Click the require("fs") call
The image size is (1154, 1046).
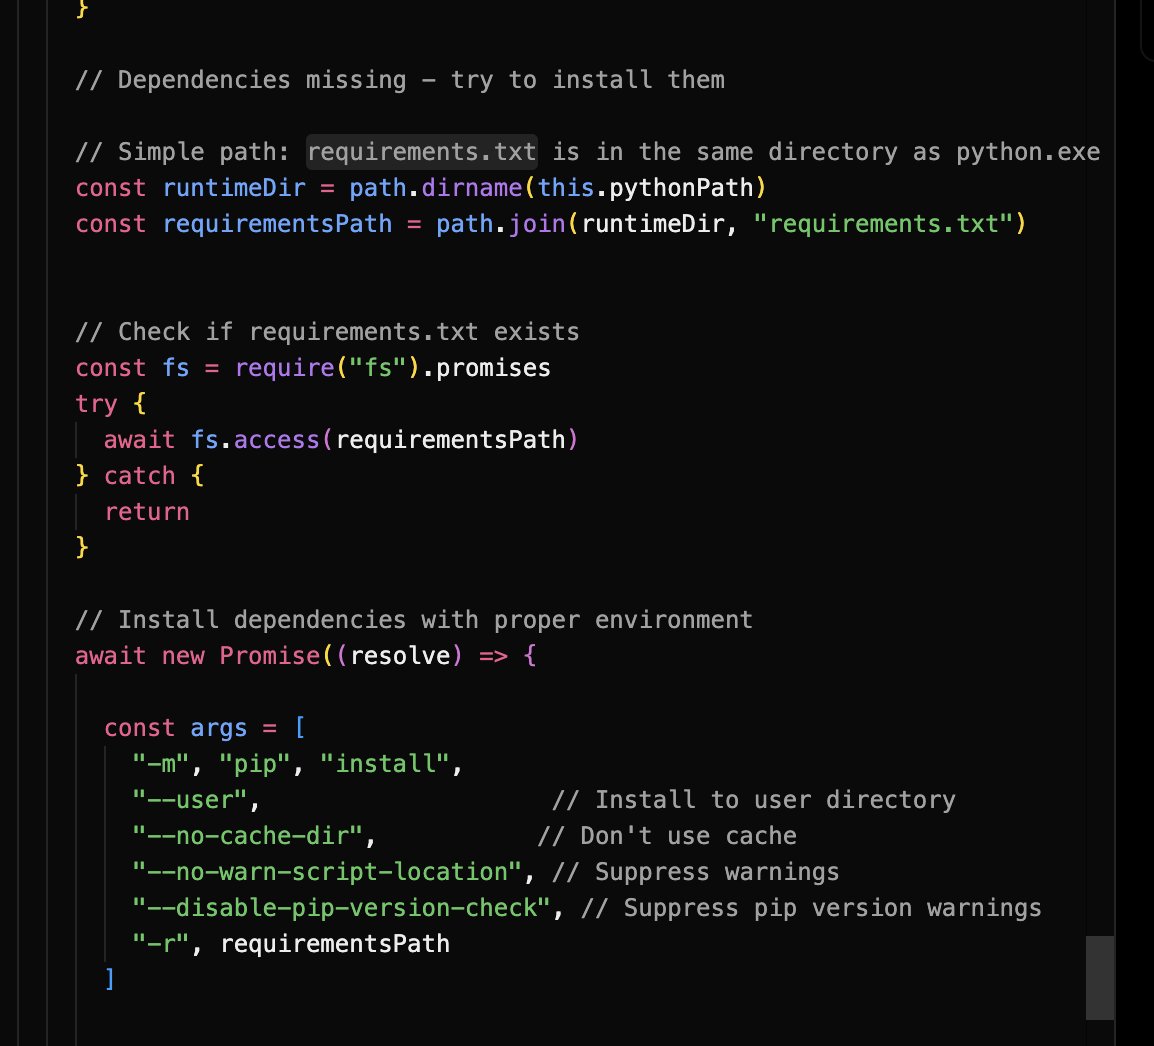click(x=327, y=368)
